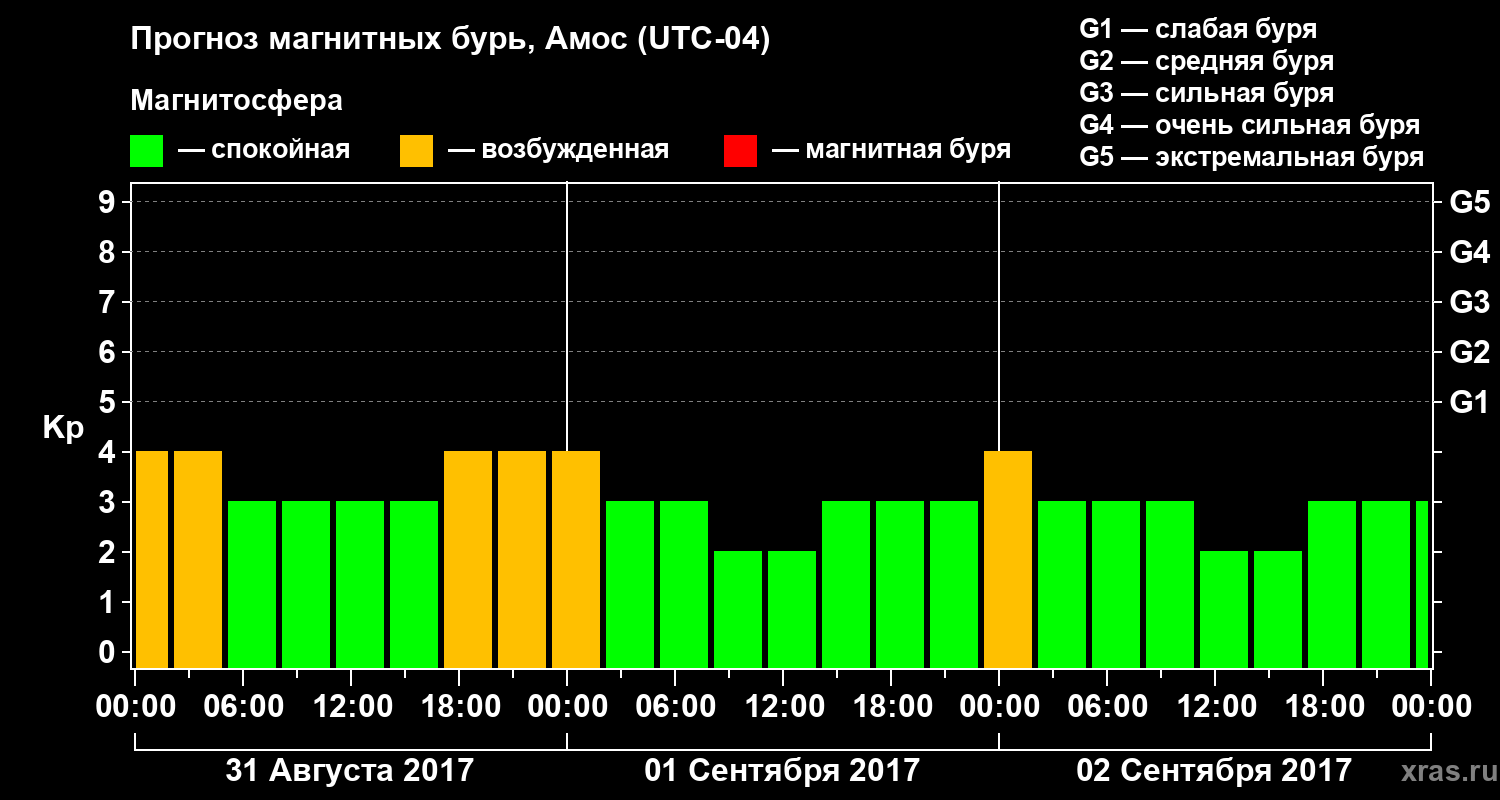The height and width of the screenshot is (800, 1500).
Task: Click the orange bar starting 00:00 on 02 Сентября
Action: (1008, 560)
